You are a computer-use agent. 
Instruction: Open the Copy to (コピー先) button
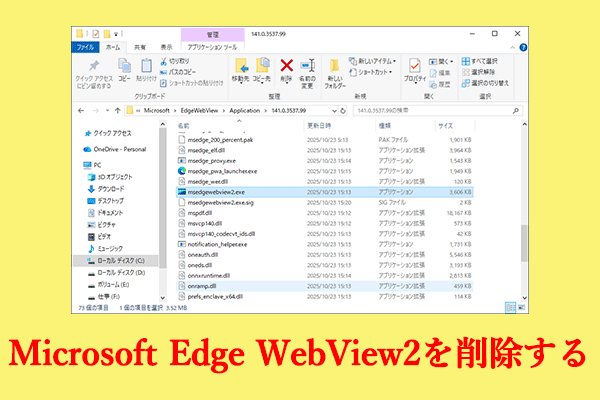pyautogui.click(x=262, y=71)
